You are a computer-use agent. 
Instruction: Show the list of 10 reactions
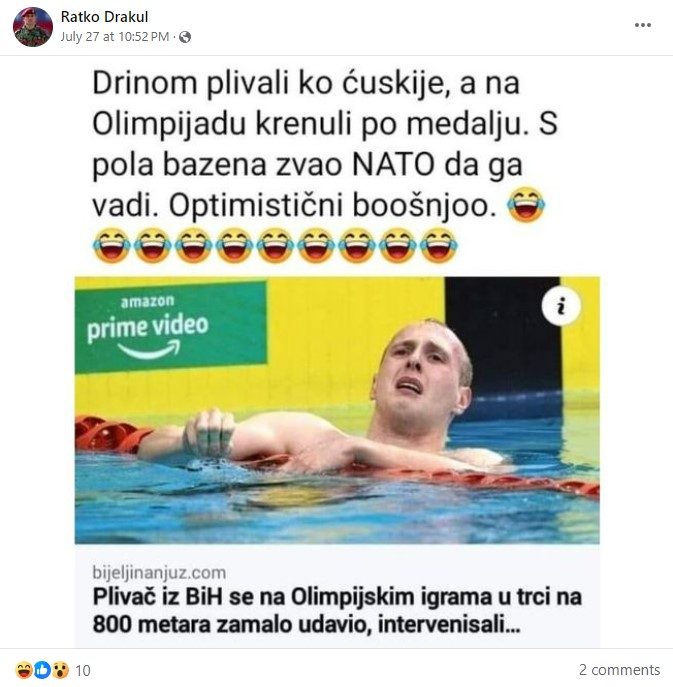coord(83,670)
